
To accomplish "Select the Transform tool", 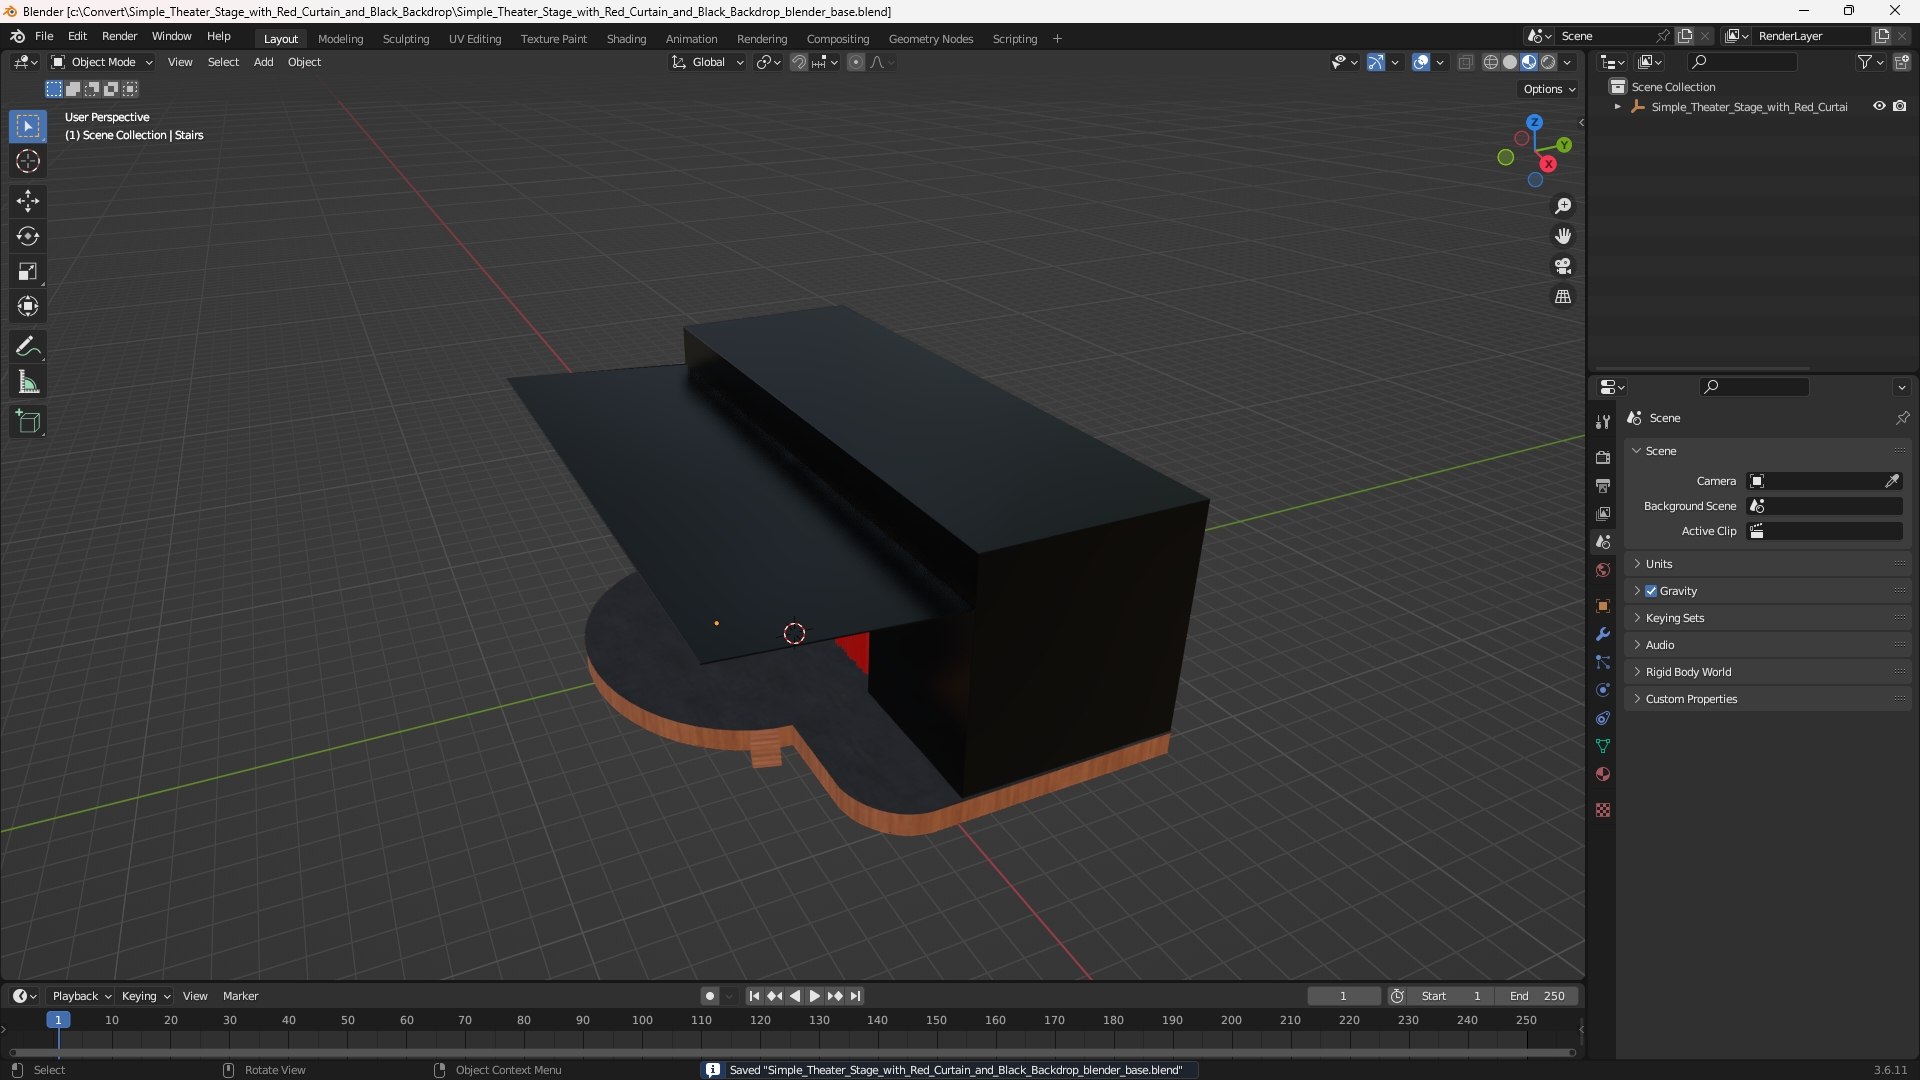I will [x=28, y=306].
